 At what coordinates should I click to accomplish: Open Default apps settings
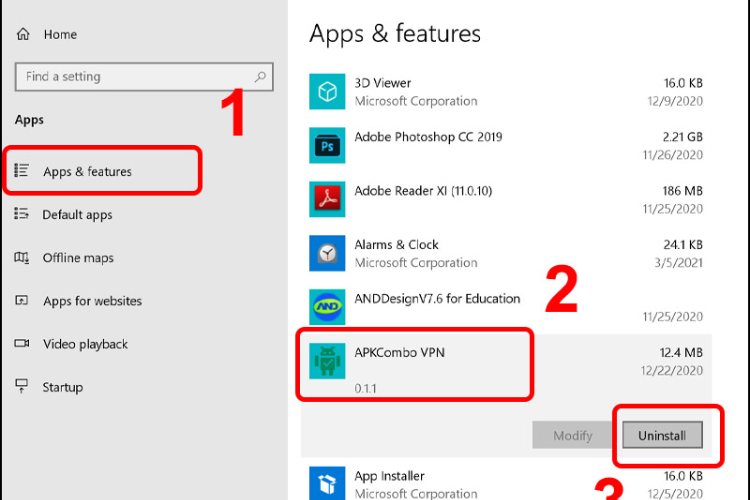coord(77,215)
